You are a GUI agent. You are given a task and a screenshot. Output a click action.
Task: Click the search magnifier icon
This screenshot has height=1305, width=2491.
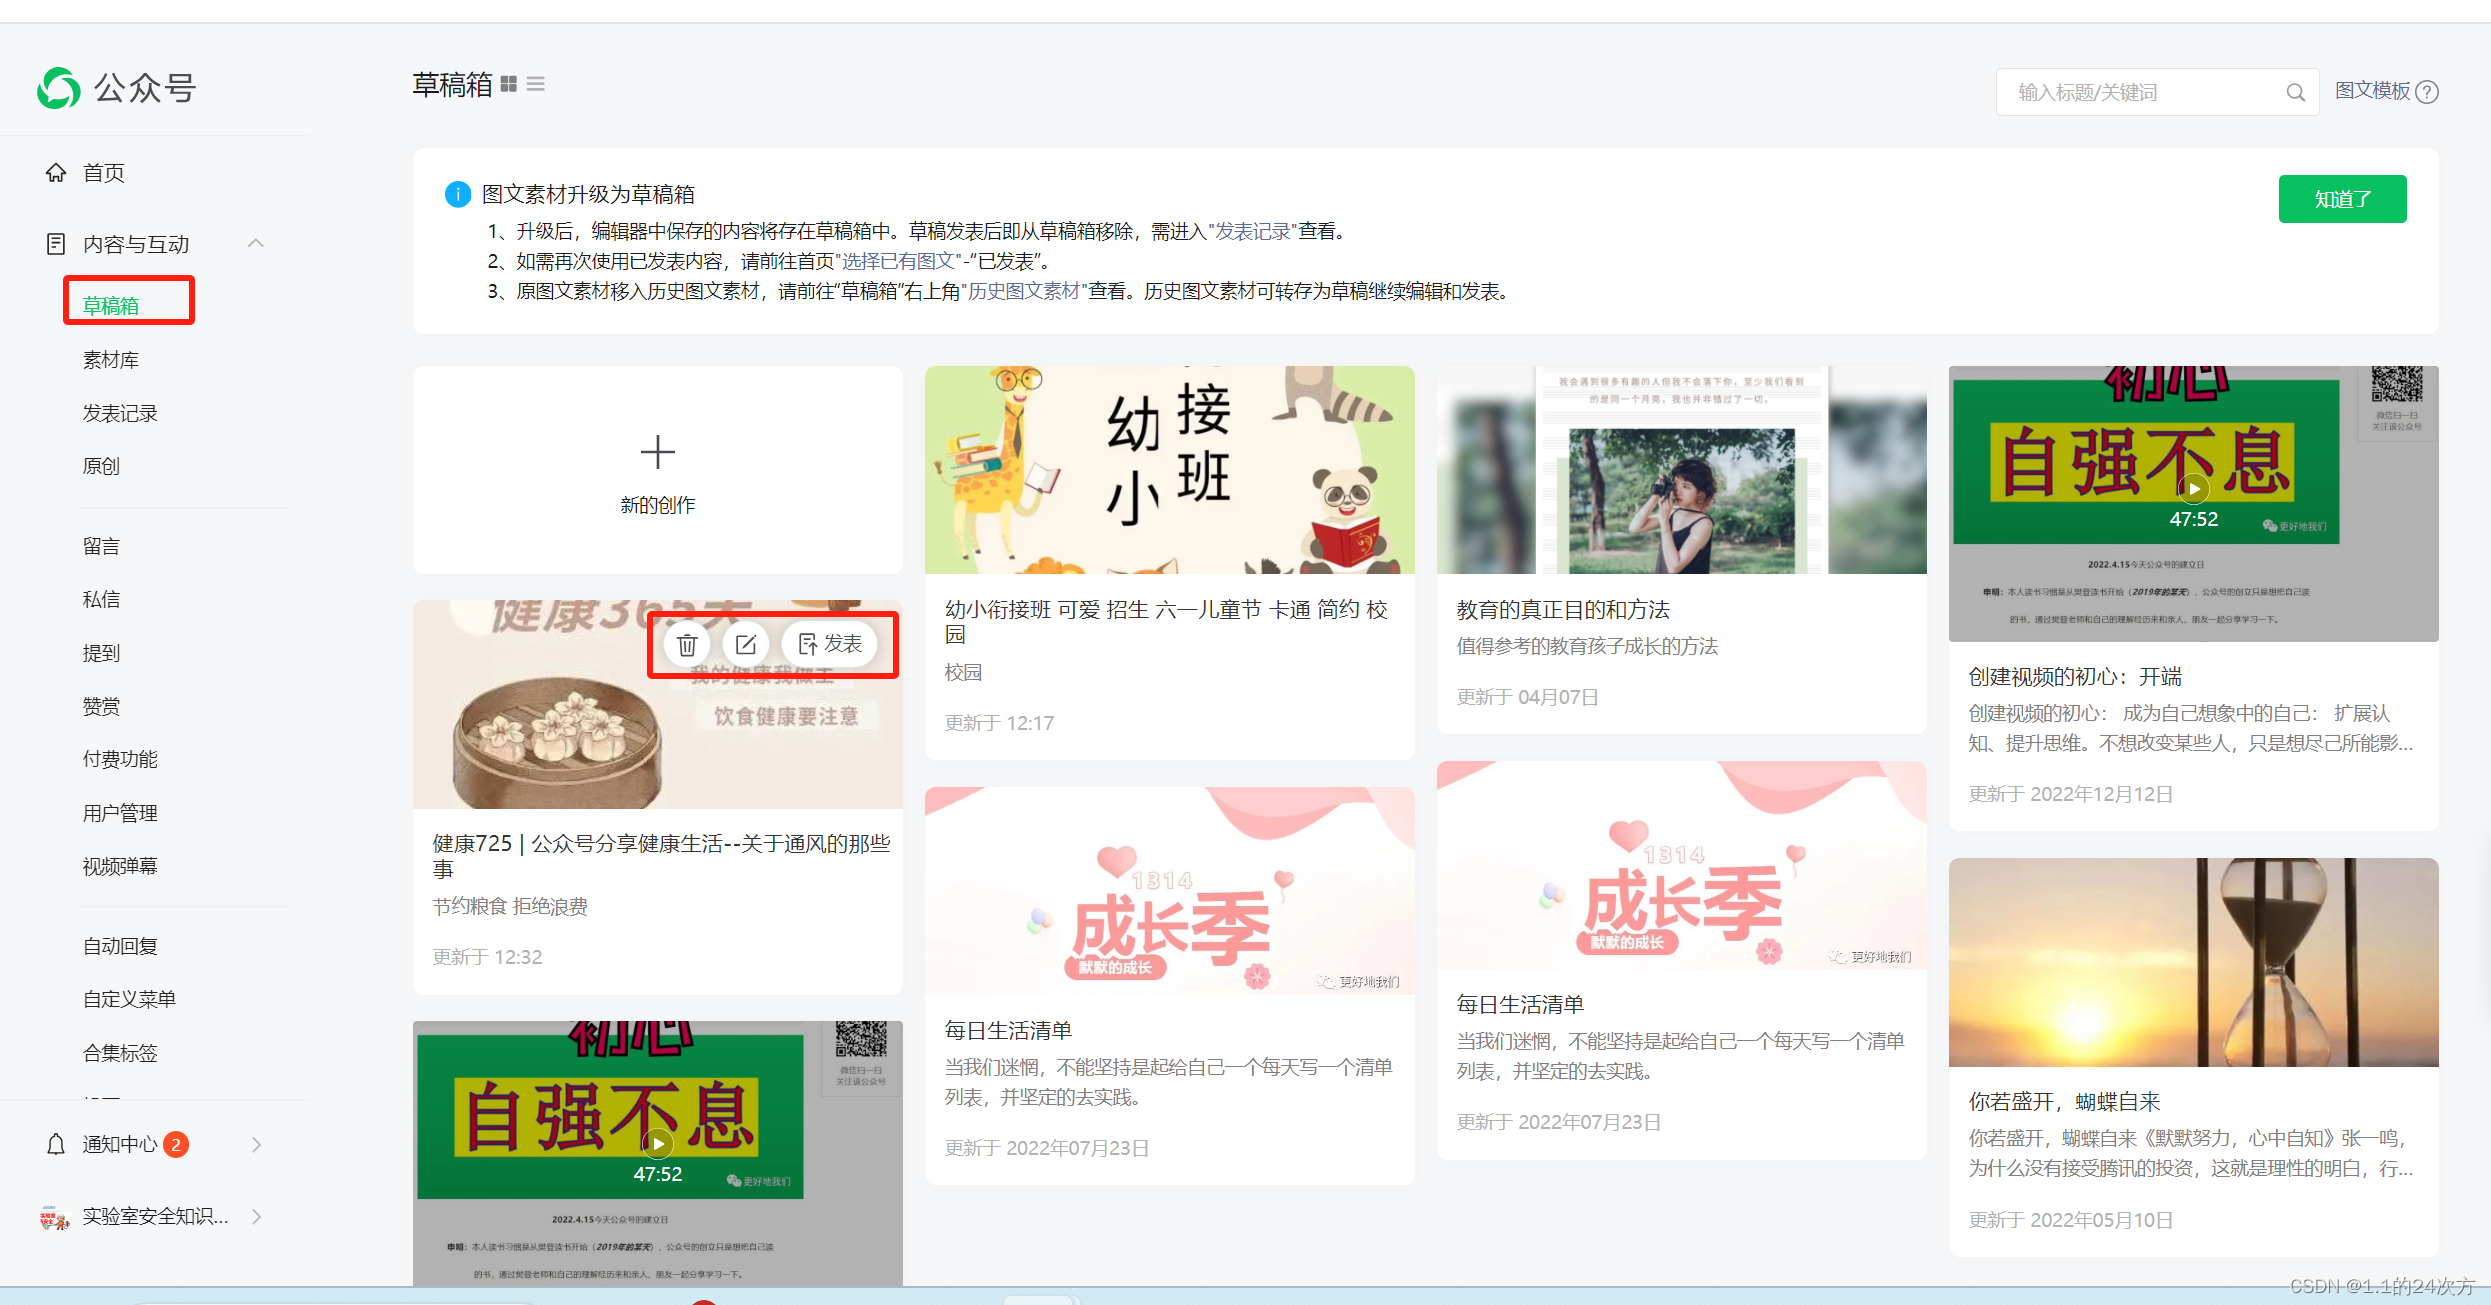(2295, 93)
